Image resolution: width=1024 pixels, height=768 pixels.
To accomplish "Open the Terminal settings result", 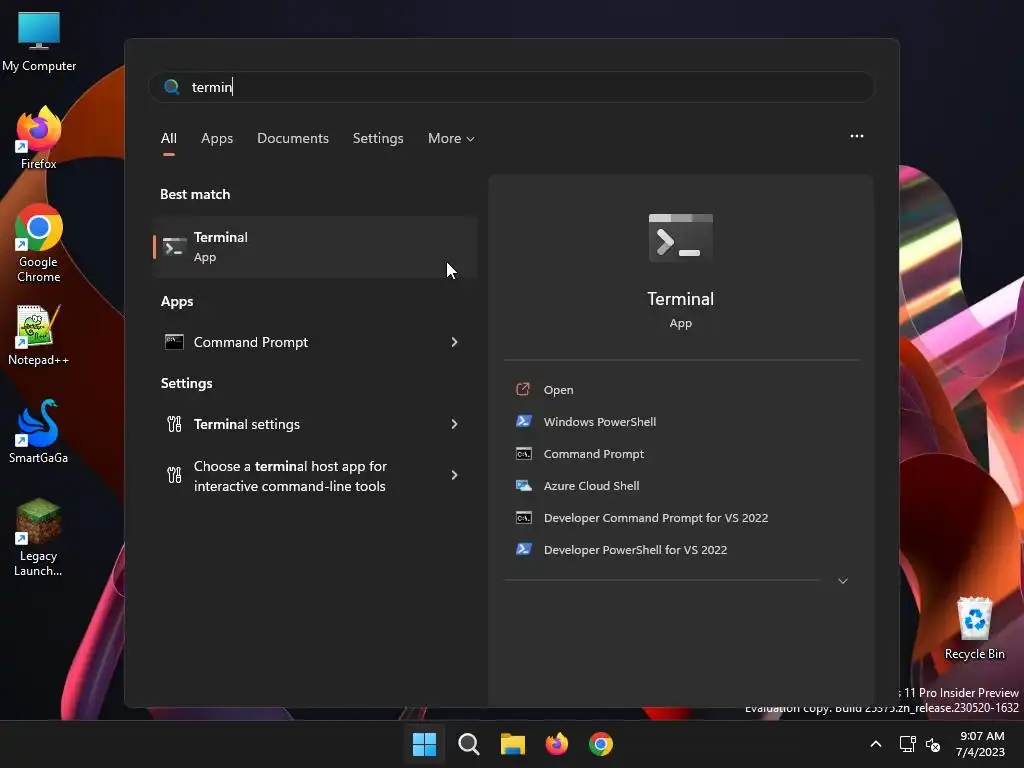I will coord(315,424).
